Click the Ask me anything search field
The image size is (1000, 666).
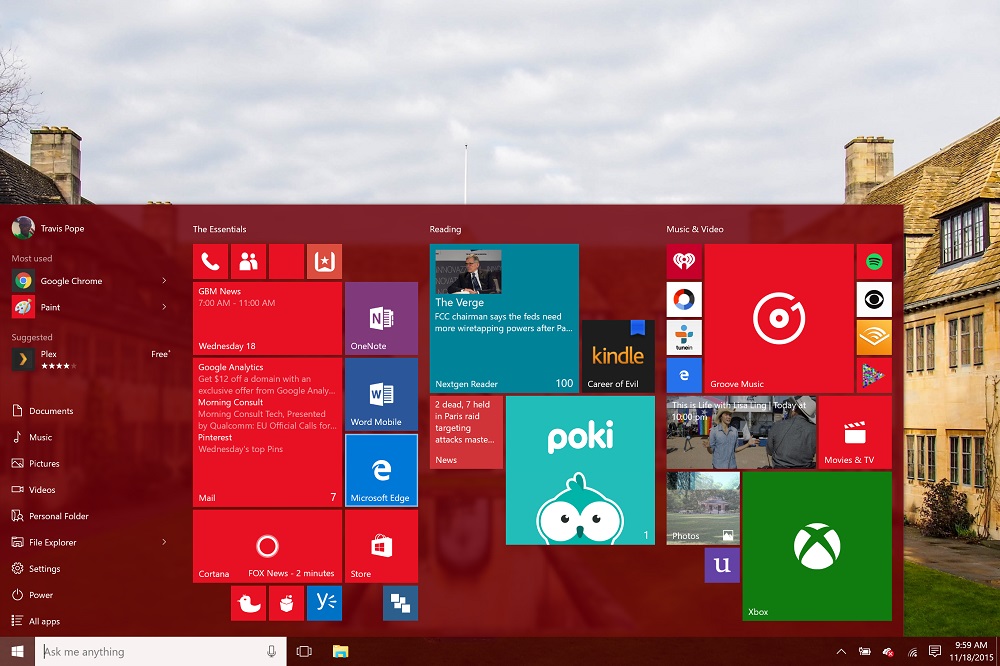pos(150,652)
